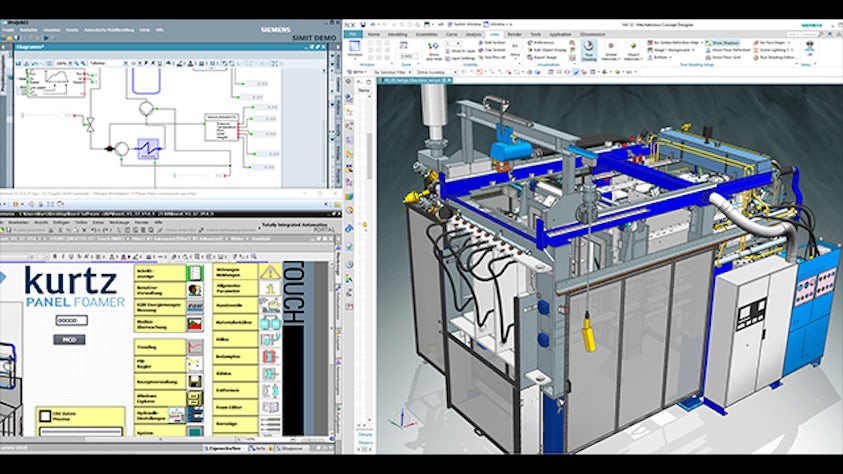Click the True Shading Editor button

click(774, 57)
